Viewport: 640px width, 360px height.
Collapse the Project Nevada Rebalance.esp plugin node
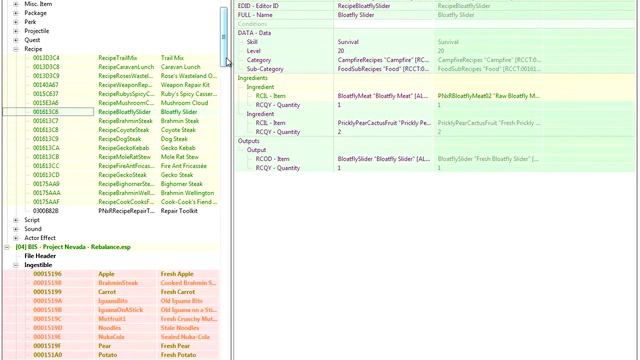click(7, 247)
